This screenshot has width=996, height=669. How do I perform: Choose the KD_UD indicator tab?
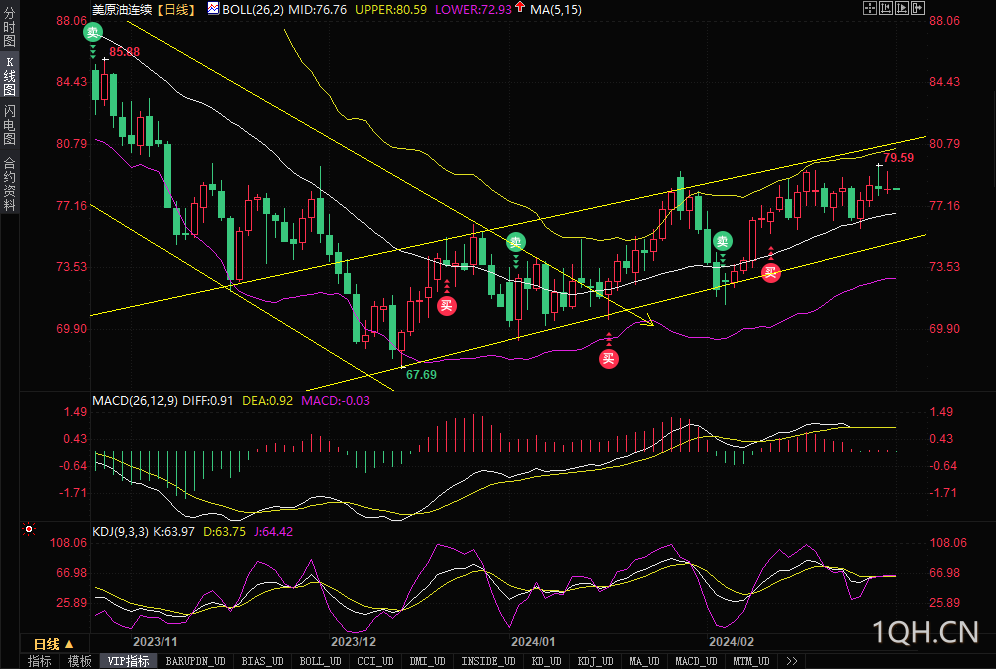(x=546, y=661)
